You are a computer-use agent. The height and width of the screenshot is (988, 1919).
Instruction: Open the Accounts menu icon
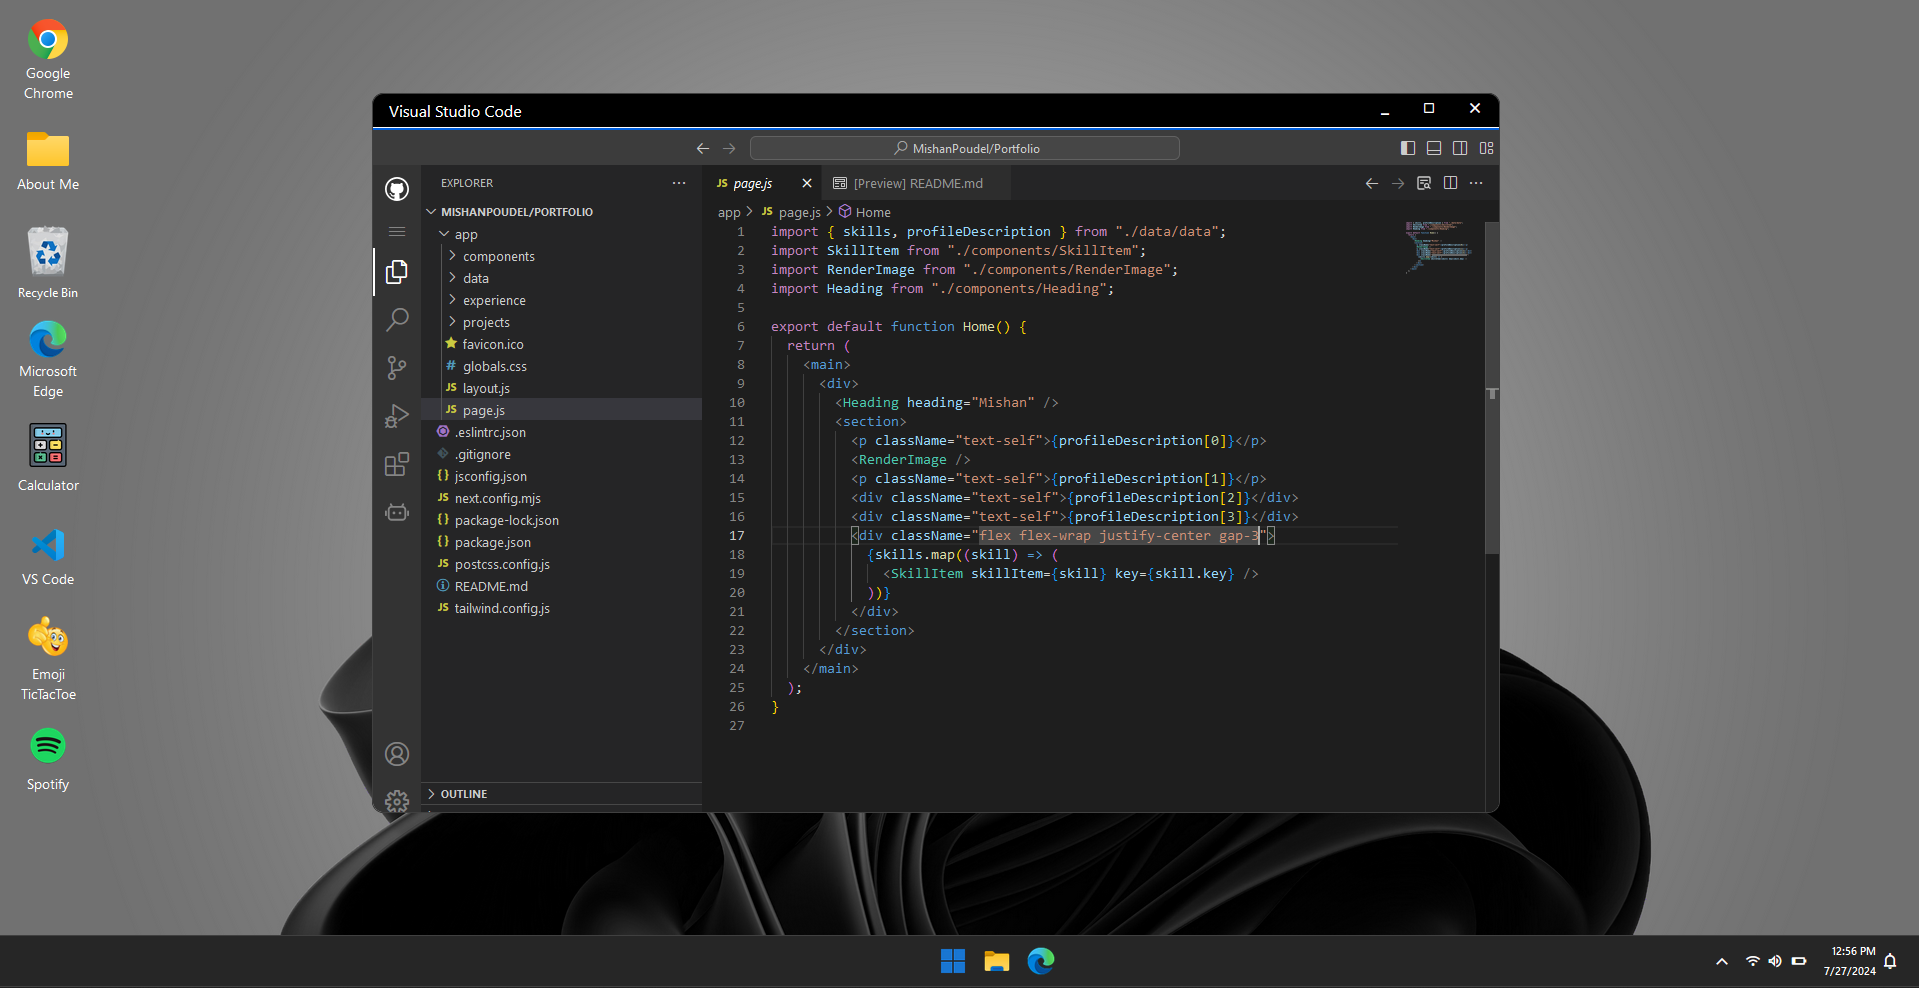point(397,754)
